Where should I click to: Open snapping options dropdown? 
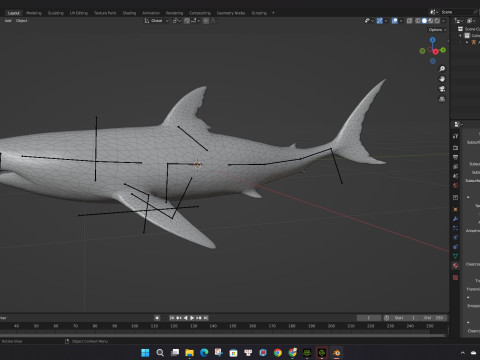point(195,21)
